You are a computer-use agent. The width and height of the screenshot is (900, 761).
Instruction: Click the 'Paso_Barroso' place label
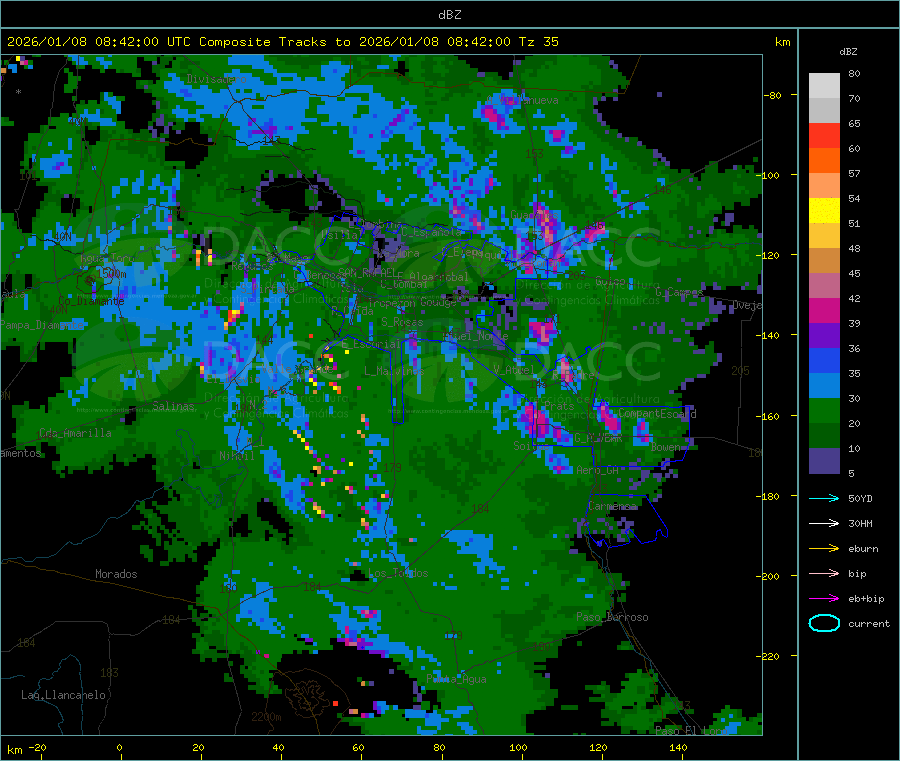pyautogui.click(x=612, y=617)
